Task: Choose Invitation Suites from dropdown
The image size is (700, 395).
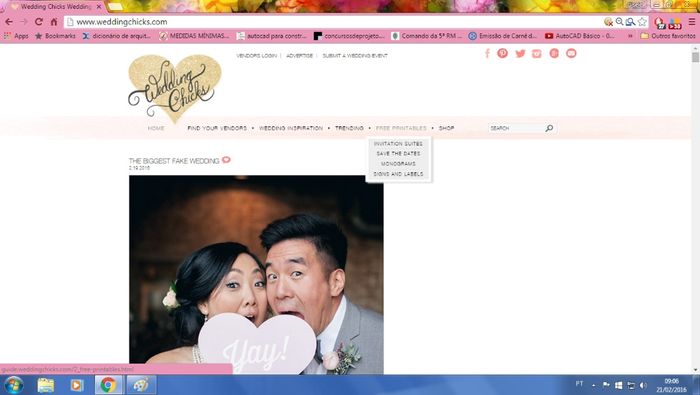Action: [398, 144]
